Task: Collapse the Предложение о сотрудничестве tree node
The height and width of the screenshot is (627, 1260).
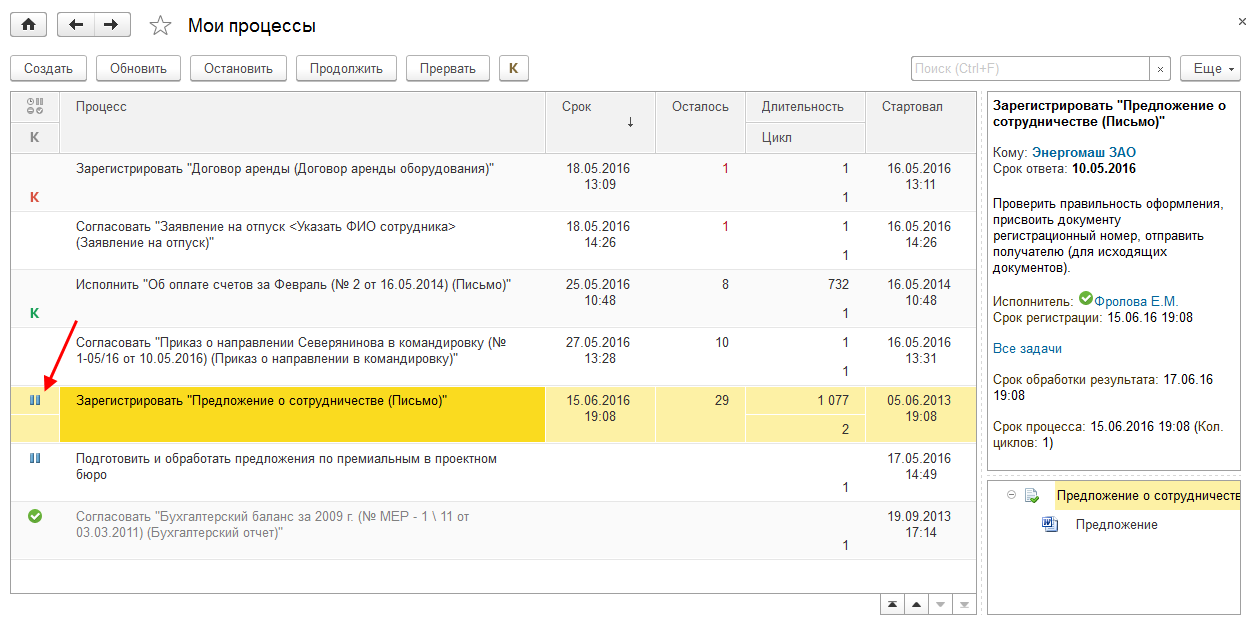Action: tap(1012, 495)
